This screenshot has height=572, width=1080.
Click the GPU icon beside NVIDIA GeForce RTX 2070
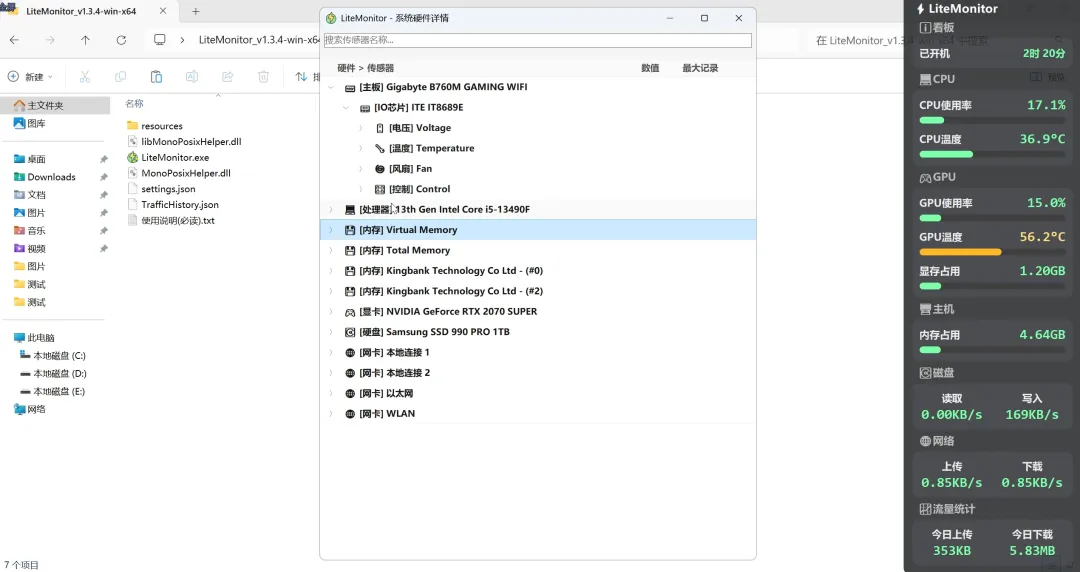350,311
